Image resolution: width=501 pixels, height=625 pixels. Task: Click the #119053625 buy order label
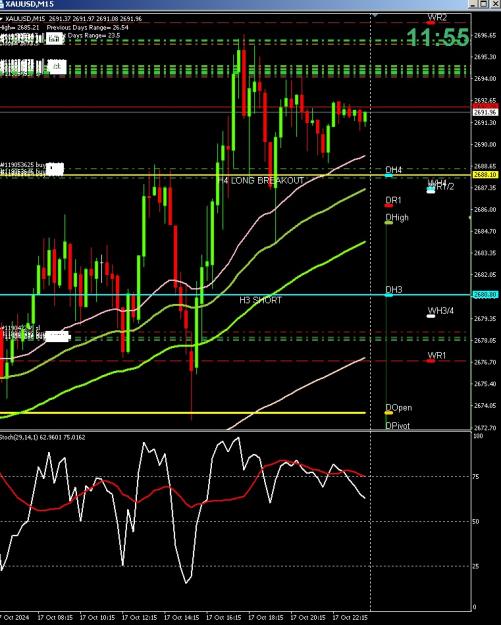[23, 164]
